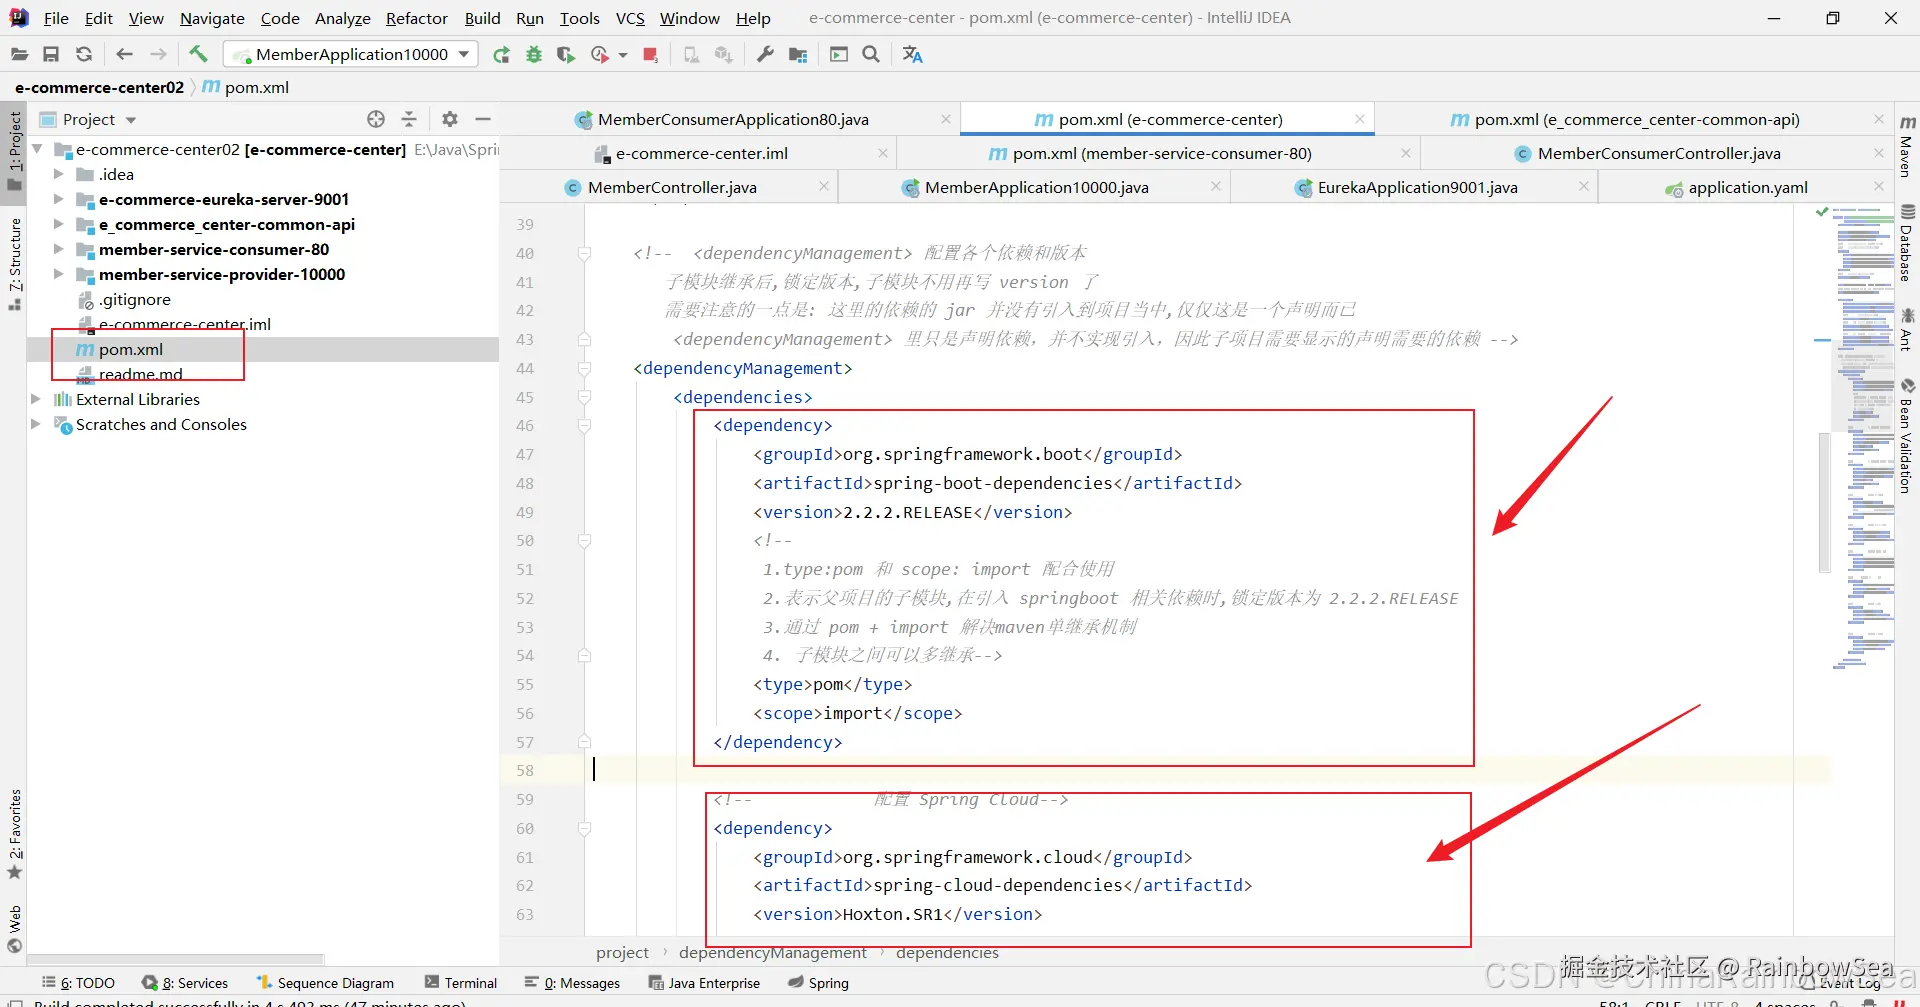The image size is (1920, 1007).
Task: Click the Open folder toolbar icon
Action: click(x=19, y=54)
